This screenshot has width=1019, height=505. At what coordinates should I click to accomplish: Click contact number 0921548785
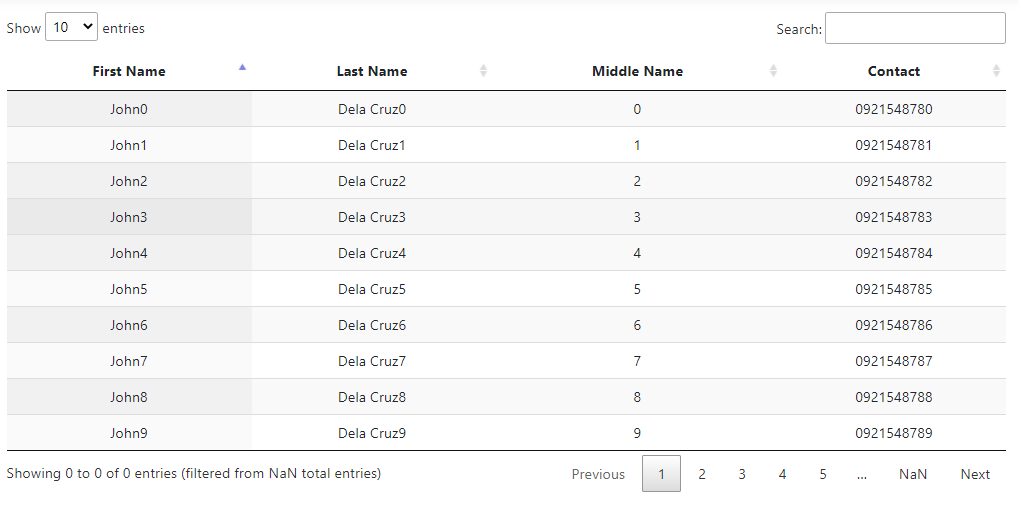893,289
